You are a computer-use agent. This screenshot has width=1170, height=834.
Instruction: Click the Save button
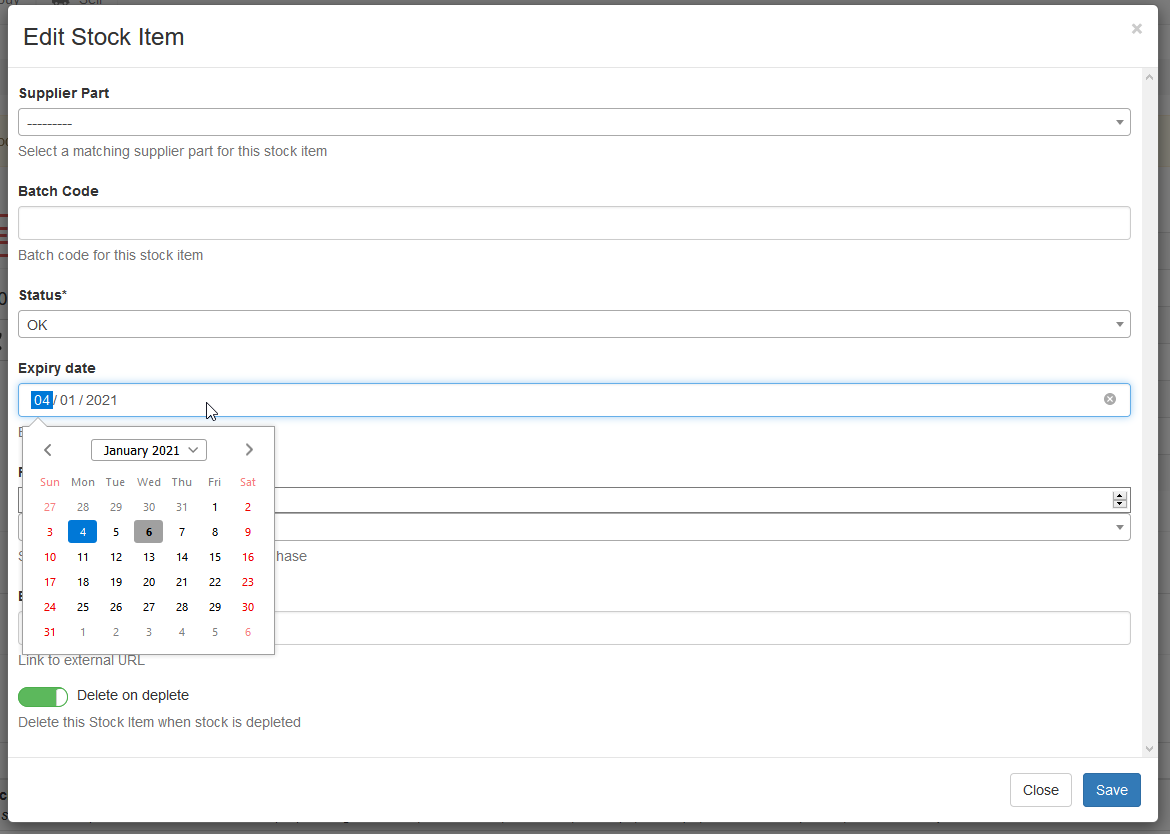[1111, 790]
